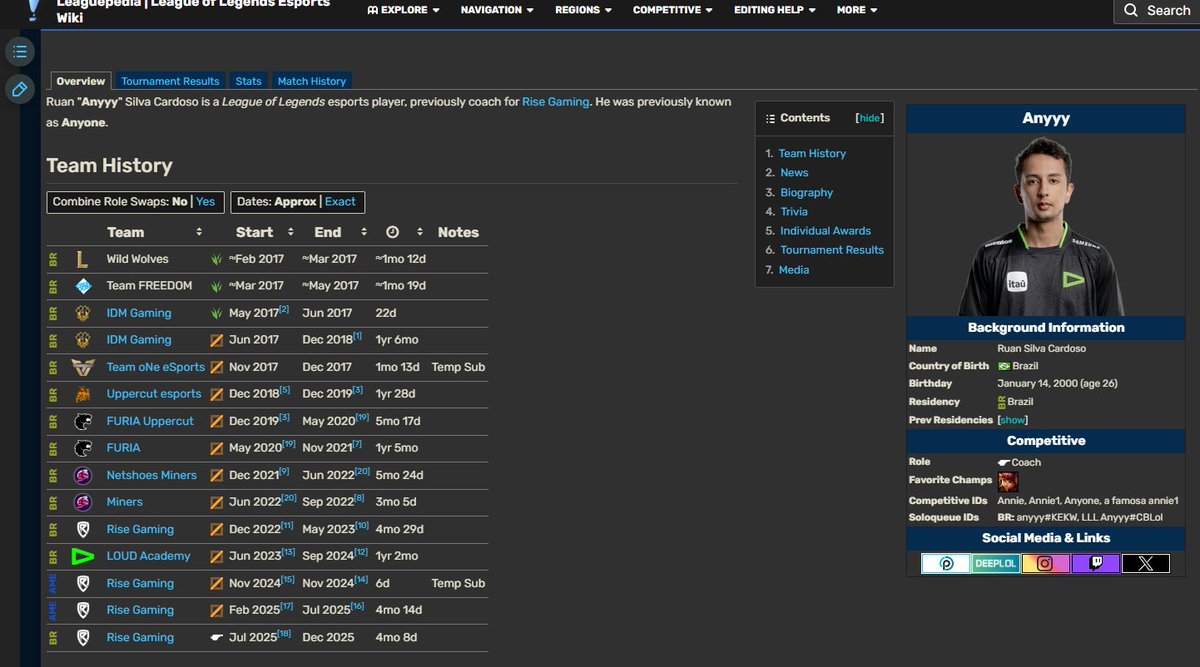
Task: Hide the Contents box
Action: tap(870, 118)
